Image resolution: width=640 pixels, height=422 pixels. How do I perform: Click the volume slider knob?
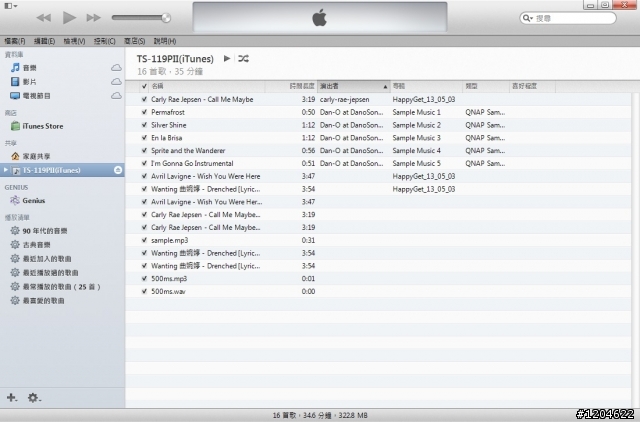(x=166, y=18)
